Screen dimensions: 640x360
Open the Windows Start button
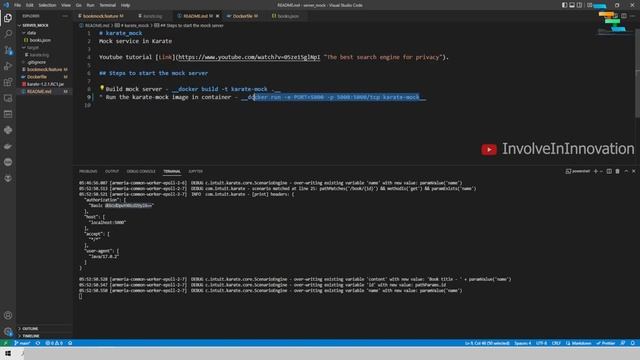coord(8,353)
